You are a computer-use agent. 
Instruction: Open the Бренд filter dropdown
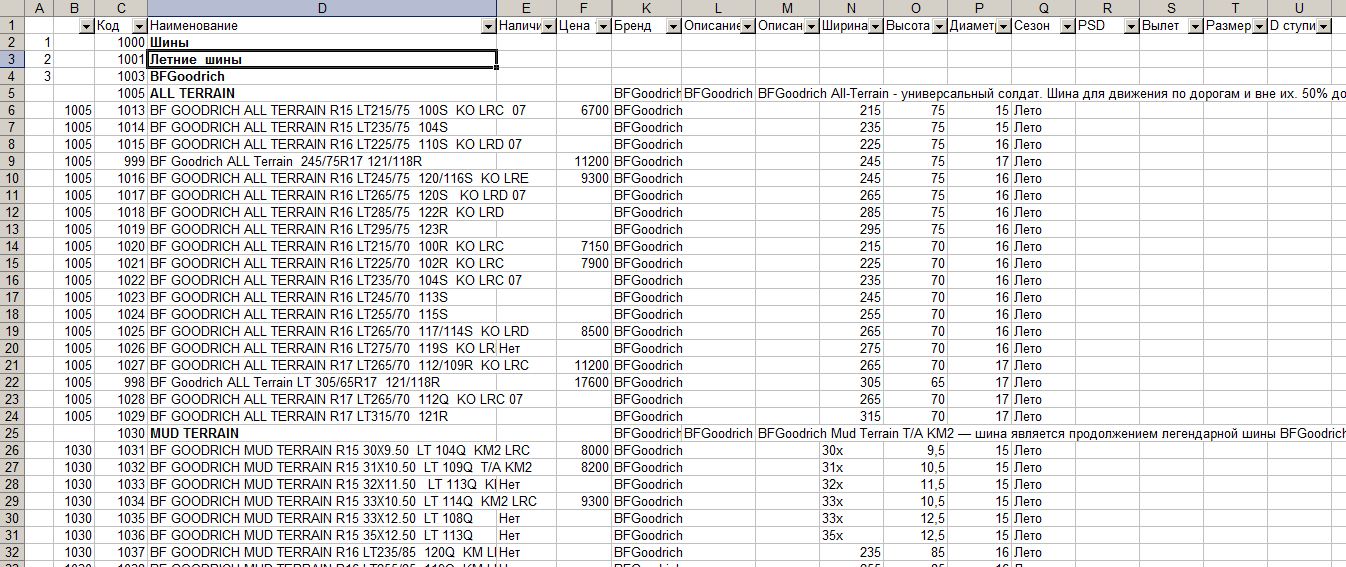[x=673, y=26]
